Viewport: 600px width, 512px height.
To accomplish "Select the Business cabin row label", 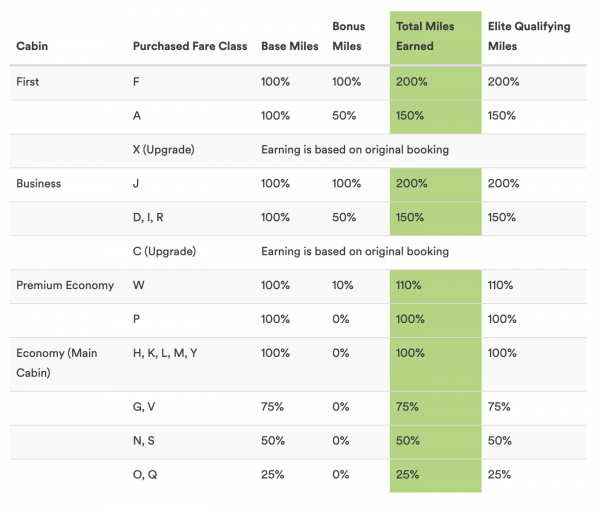I will (38, 183).
